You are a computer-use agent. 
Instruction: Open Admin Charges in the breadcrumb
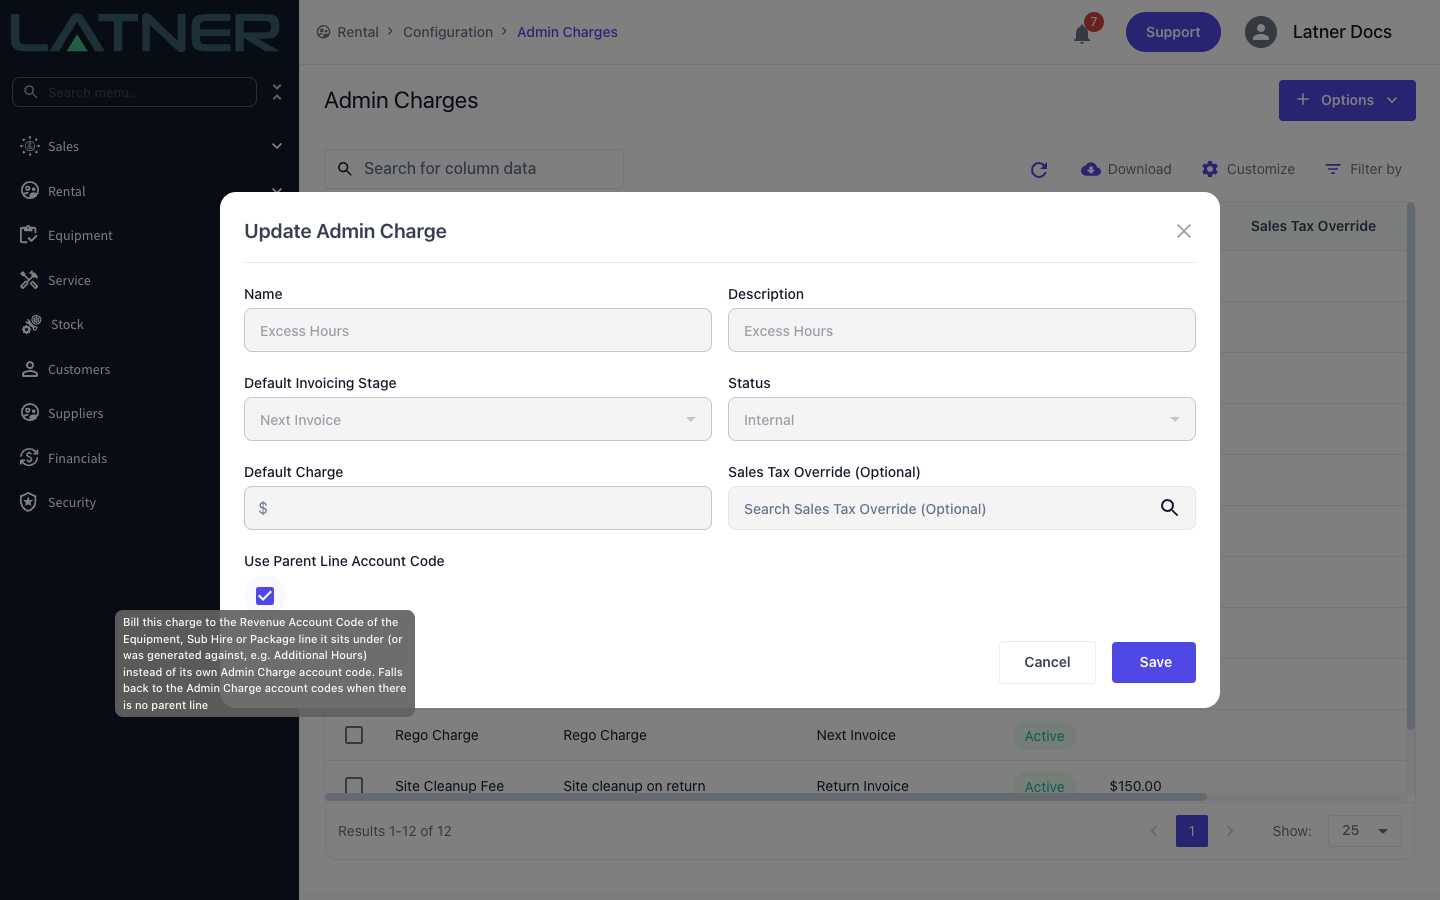tap(567, 32)
